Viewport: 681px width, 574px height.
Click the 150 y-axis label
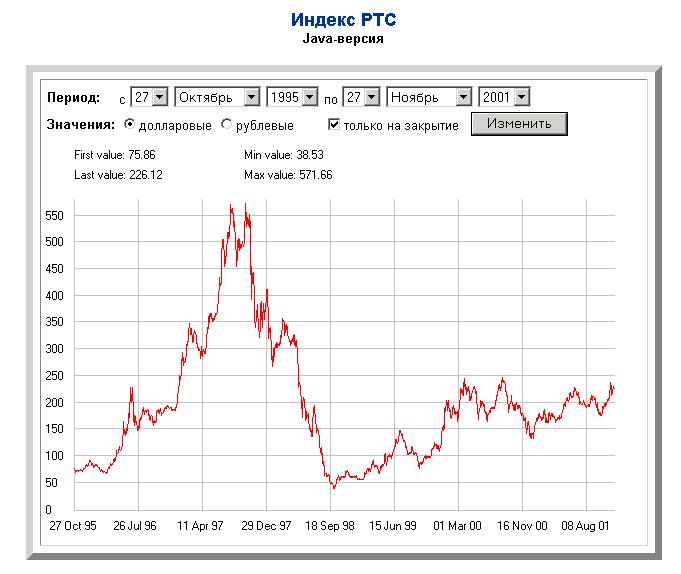54,429
